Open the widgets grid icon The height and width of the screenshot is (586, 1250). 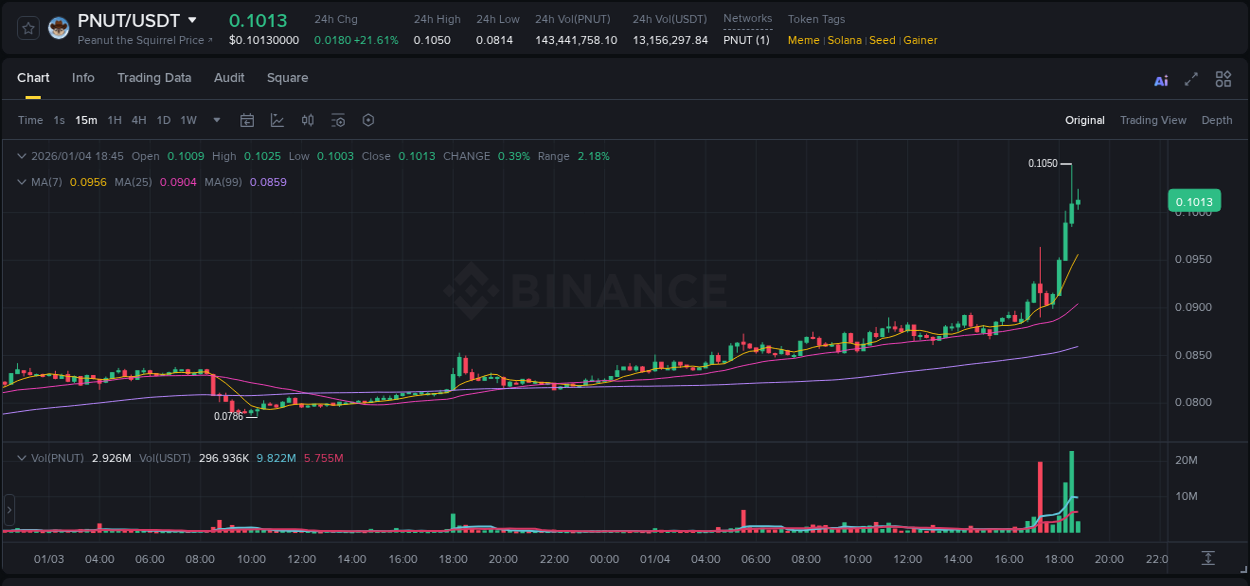pyautogui.click(x=1223, y=78)
